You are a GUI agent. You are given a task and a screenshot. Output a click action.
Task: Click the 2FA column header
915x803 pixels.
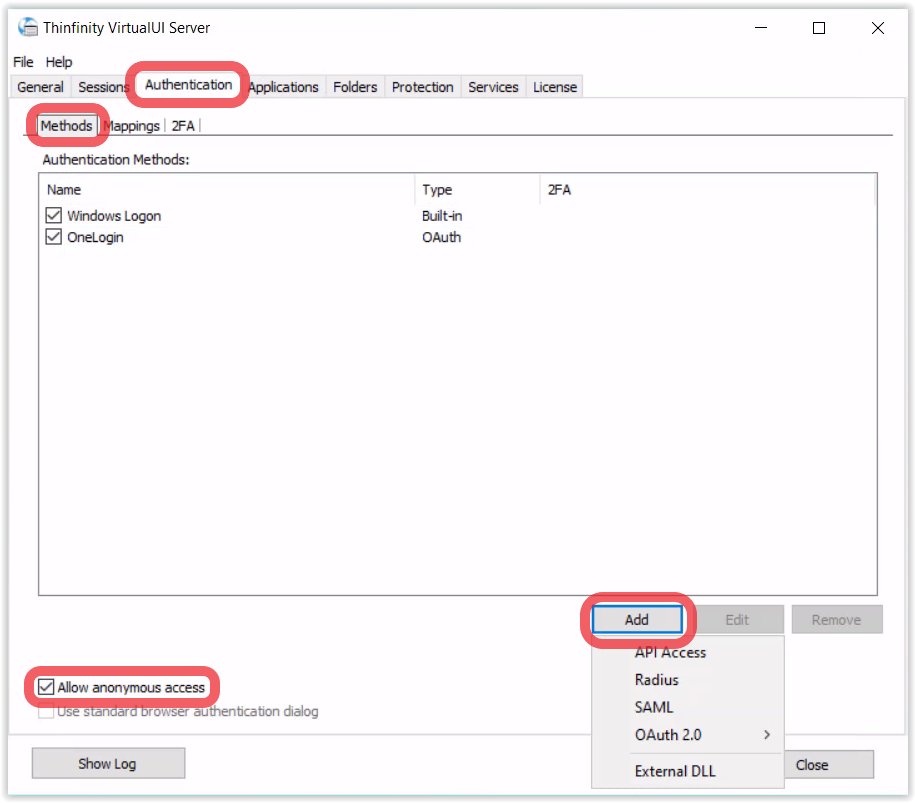pyautogui.click(x=707, y=190)
